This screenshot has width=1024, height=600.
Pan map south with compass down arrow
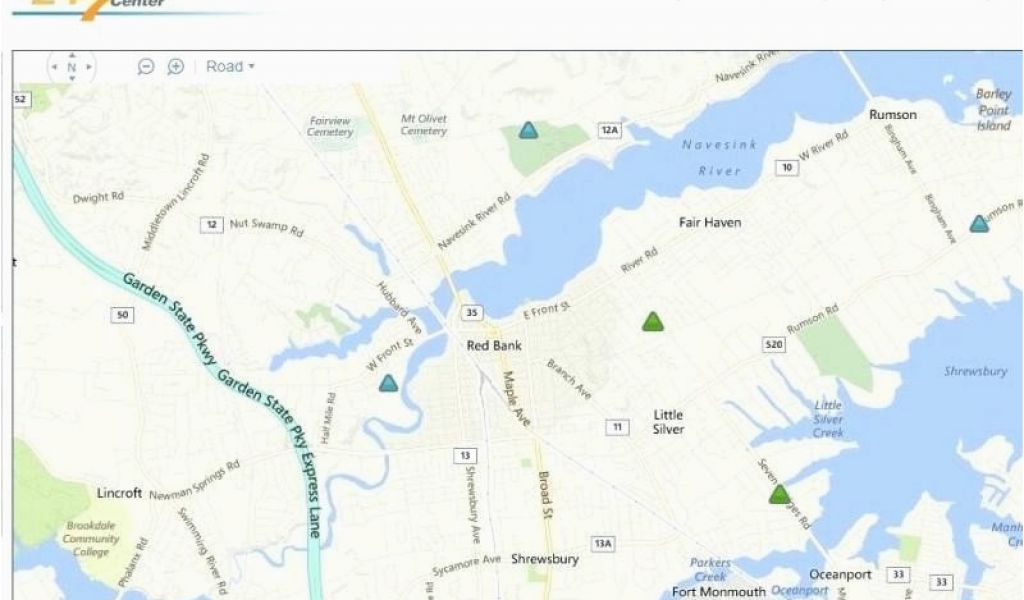coord(72,78)
